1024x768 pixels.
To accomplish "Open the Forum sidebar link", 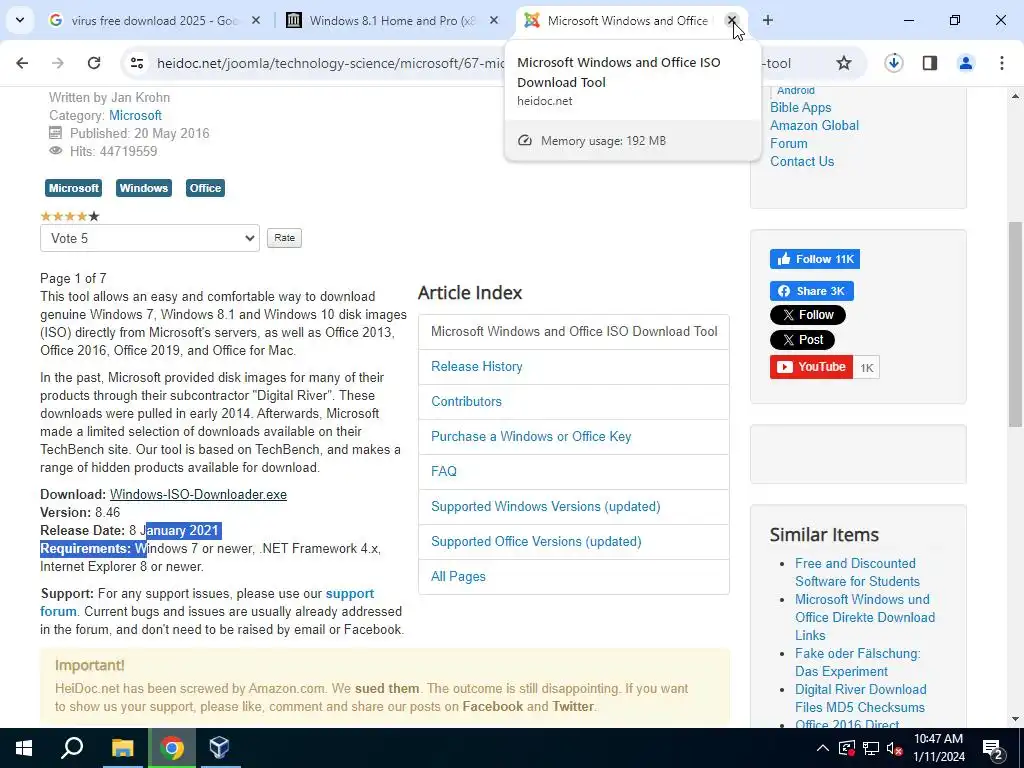I will pyautogui.click(x=788, y=144).
